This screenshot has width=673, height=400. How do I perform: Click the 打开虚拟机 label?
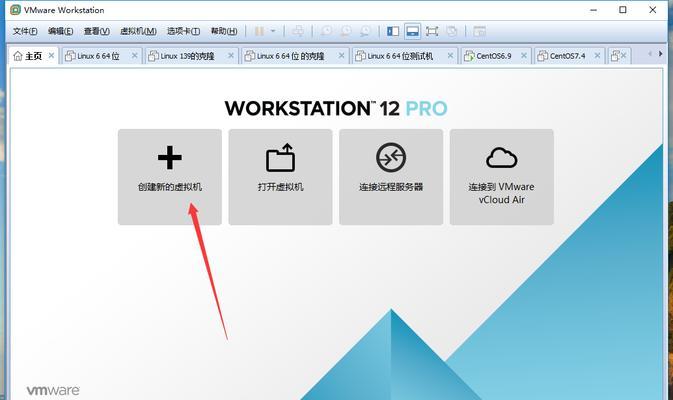point(280,187)
